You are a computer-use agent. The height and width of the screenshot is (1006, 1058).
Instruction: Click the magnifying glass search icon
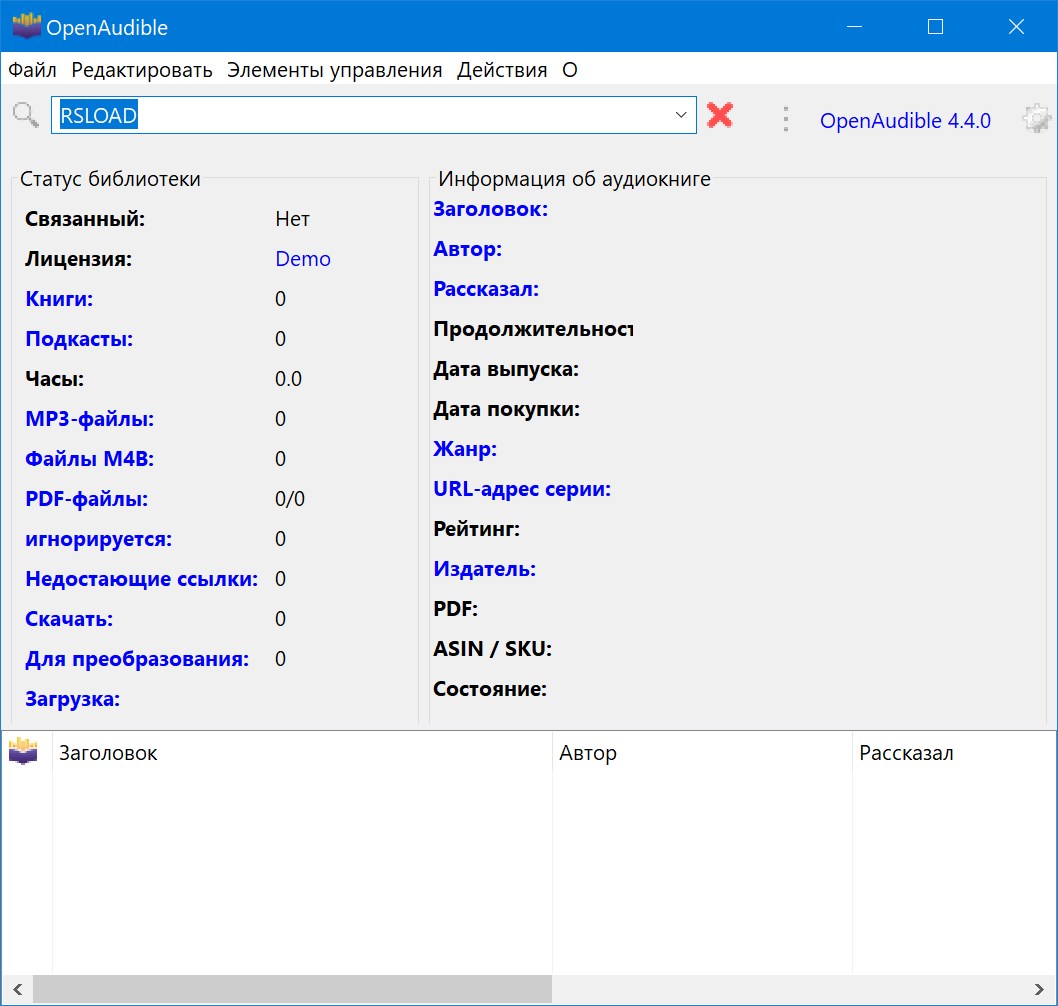(26, 115)
